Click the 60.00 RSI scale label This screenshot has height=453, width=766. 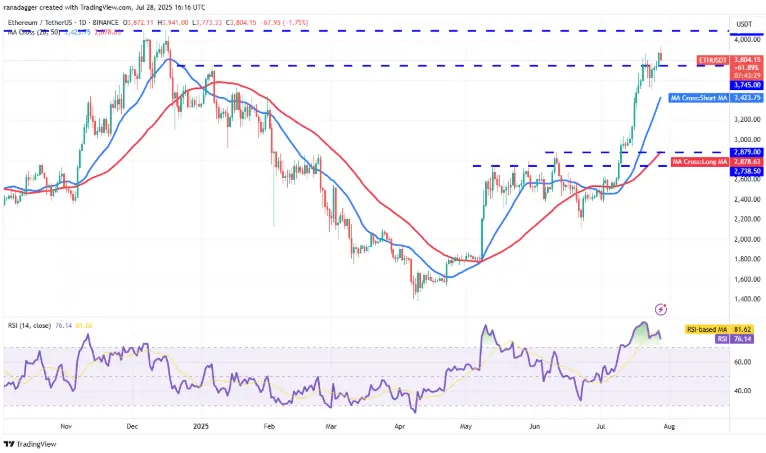pyautogui.click(x=743, y=362)
